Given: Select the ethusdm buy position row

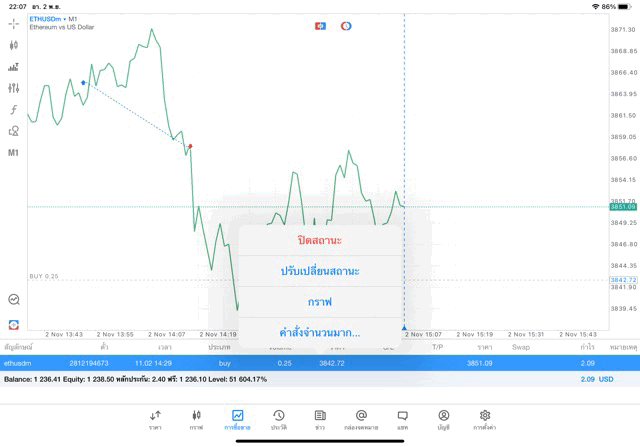Looking at the screenshot, I should tap(120, 363).
